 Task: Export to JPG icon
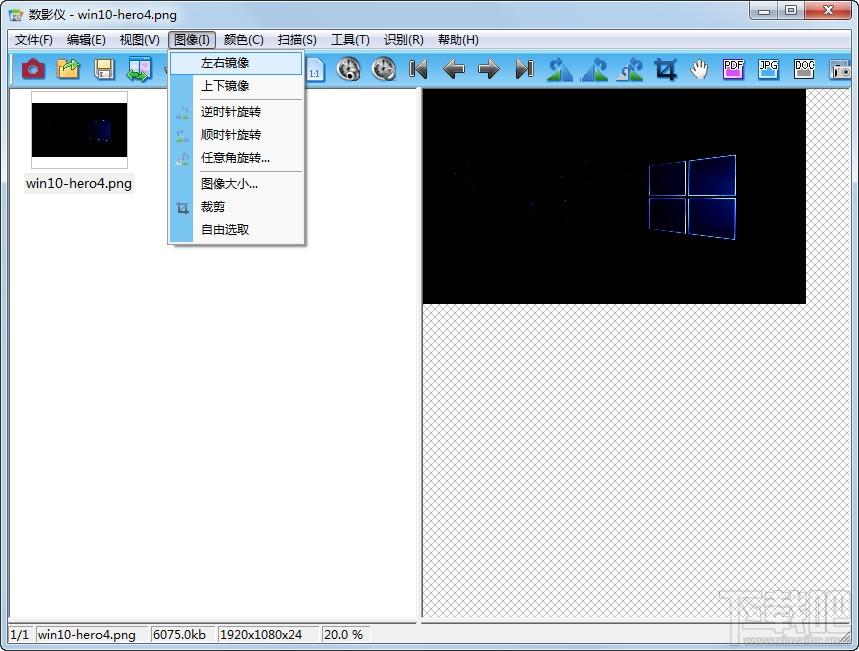coord(769,69)
